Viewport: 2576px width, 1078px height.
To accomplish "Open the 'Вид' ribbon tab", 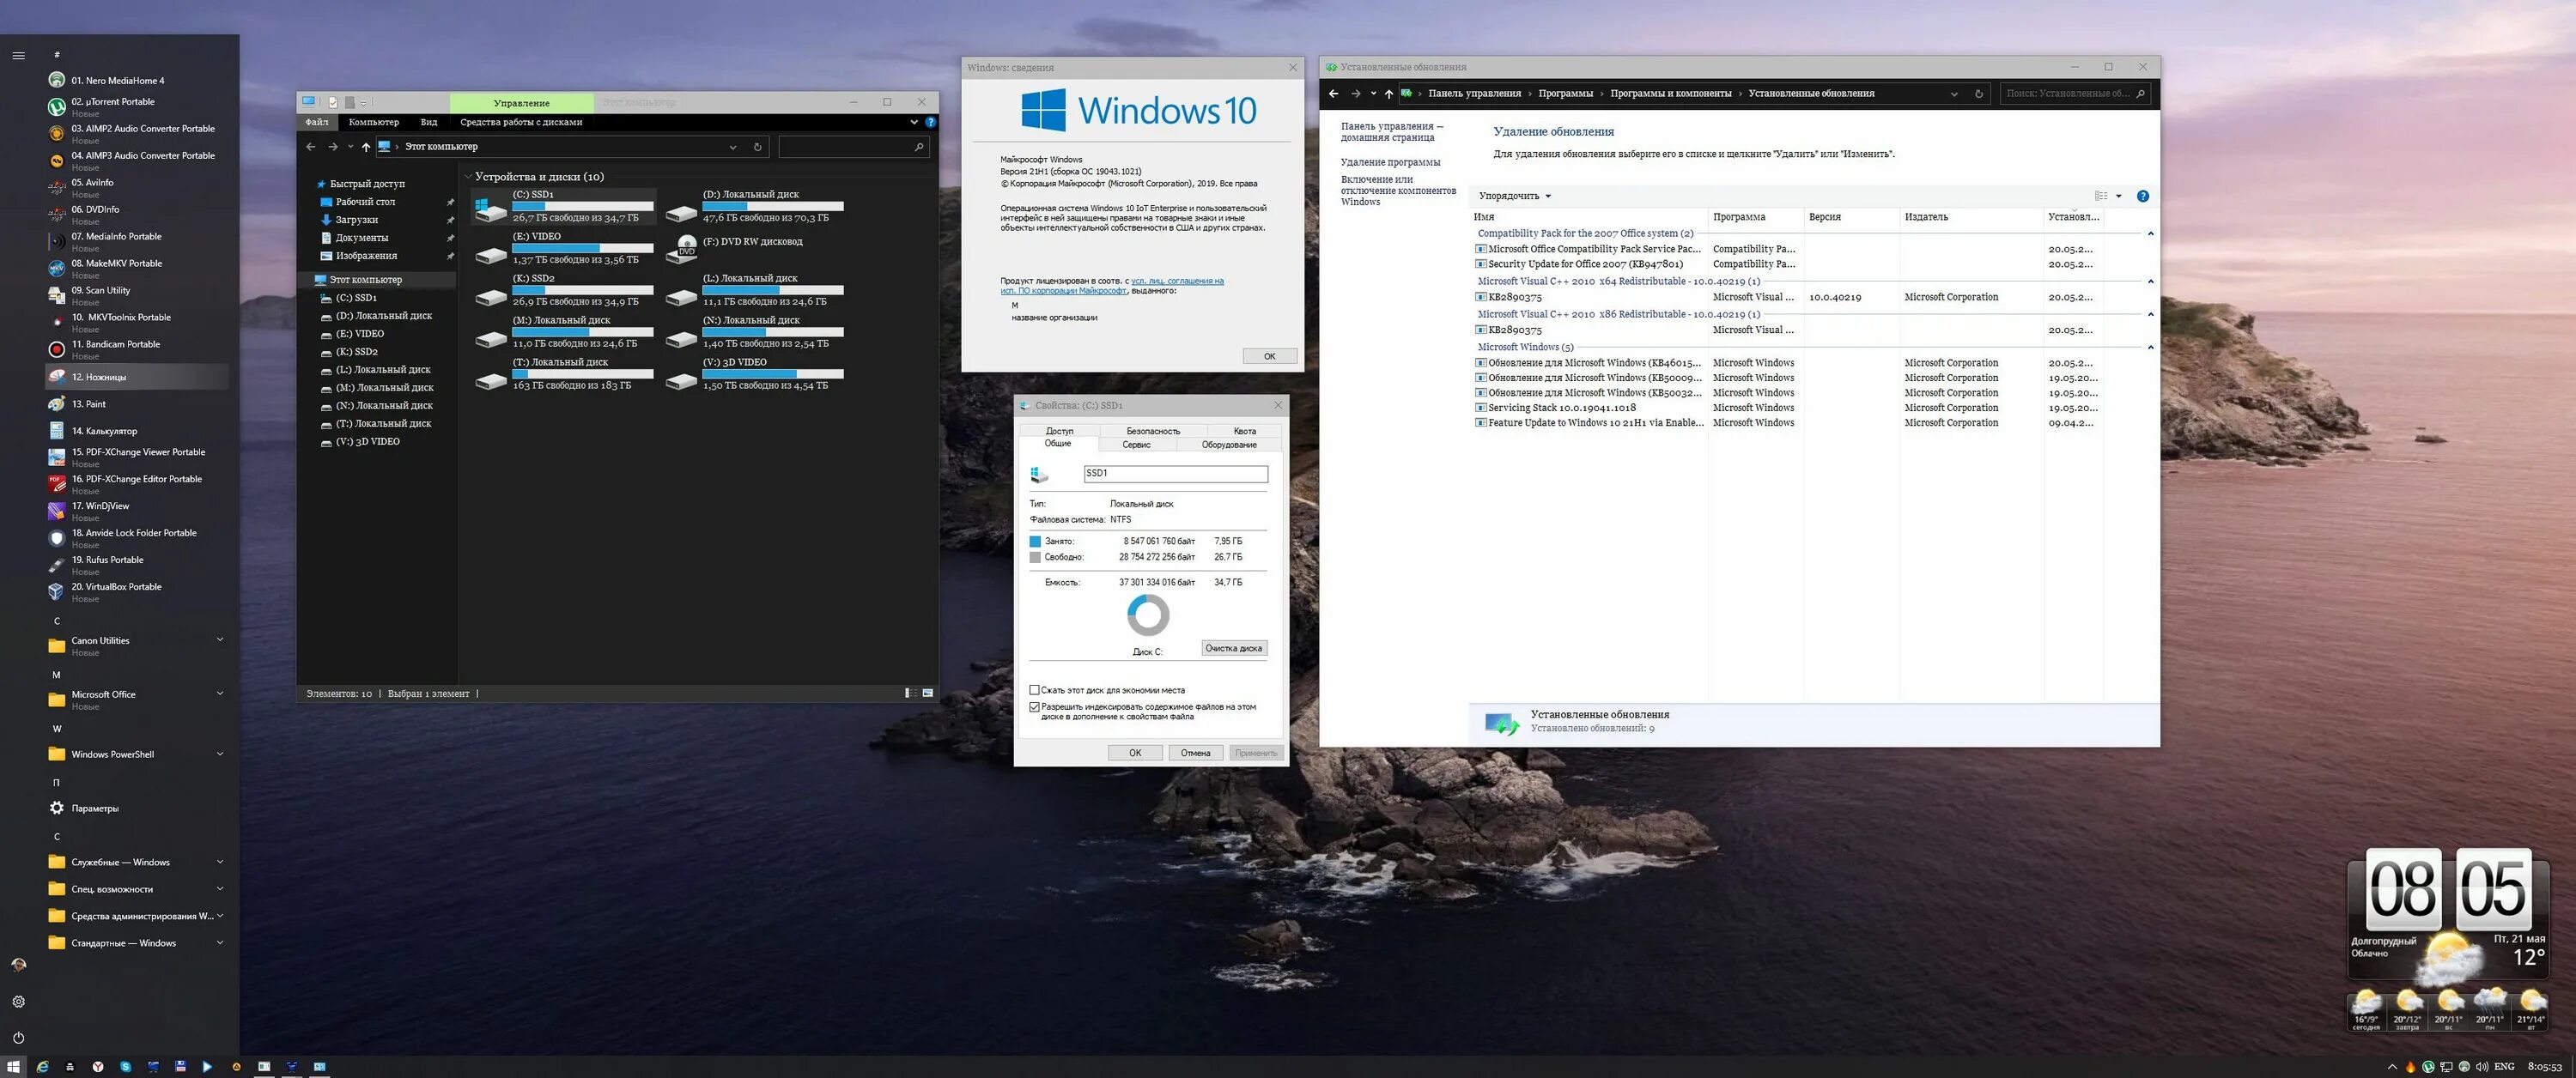I will (429, 122).
